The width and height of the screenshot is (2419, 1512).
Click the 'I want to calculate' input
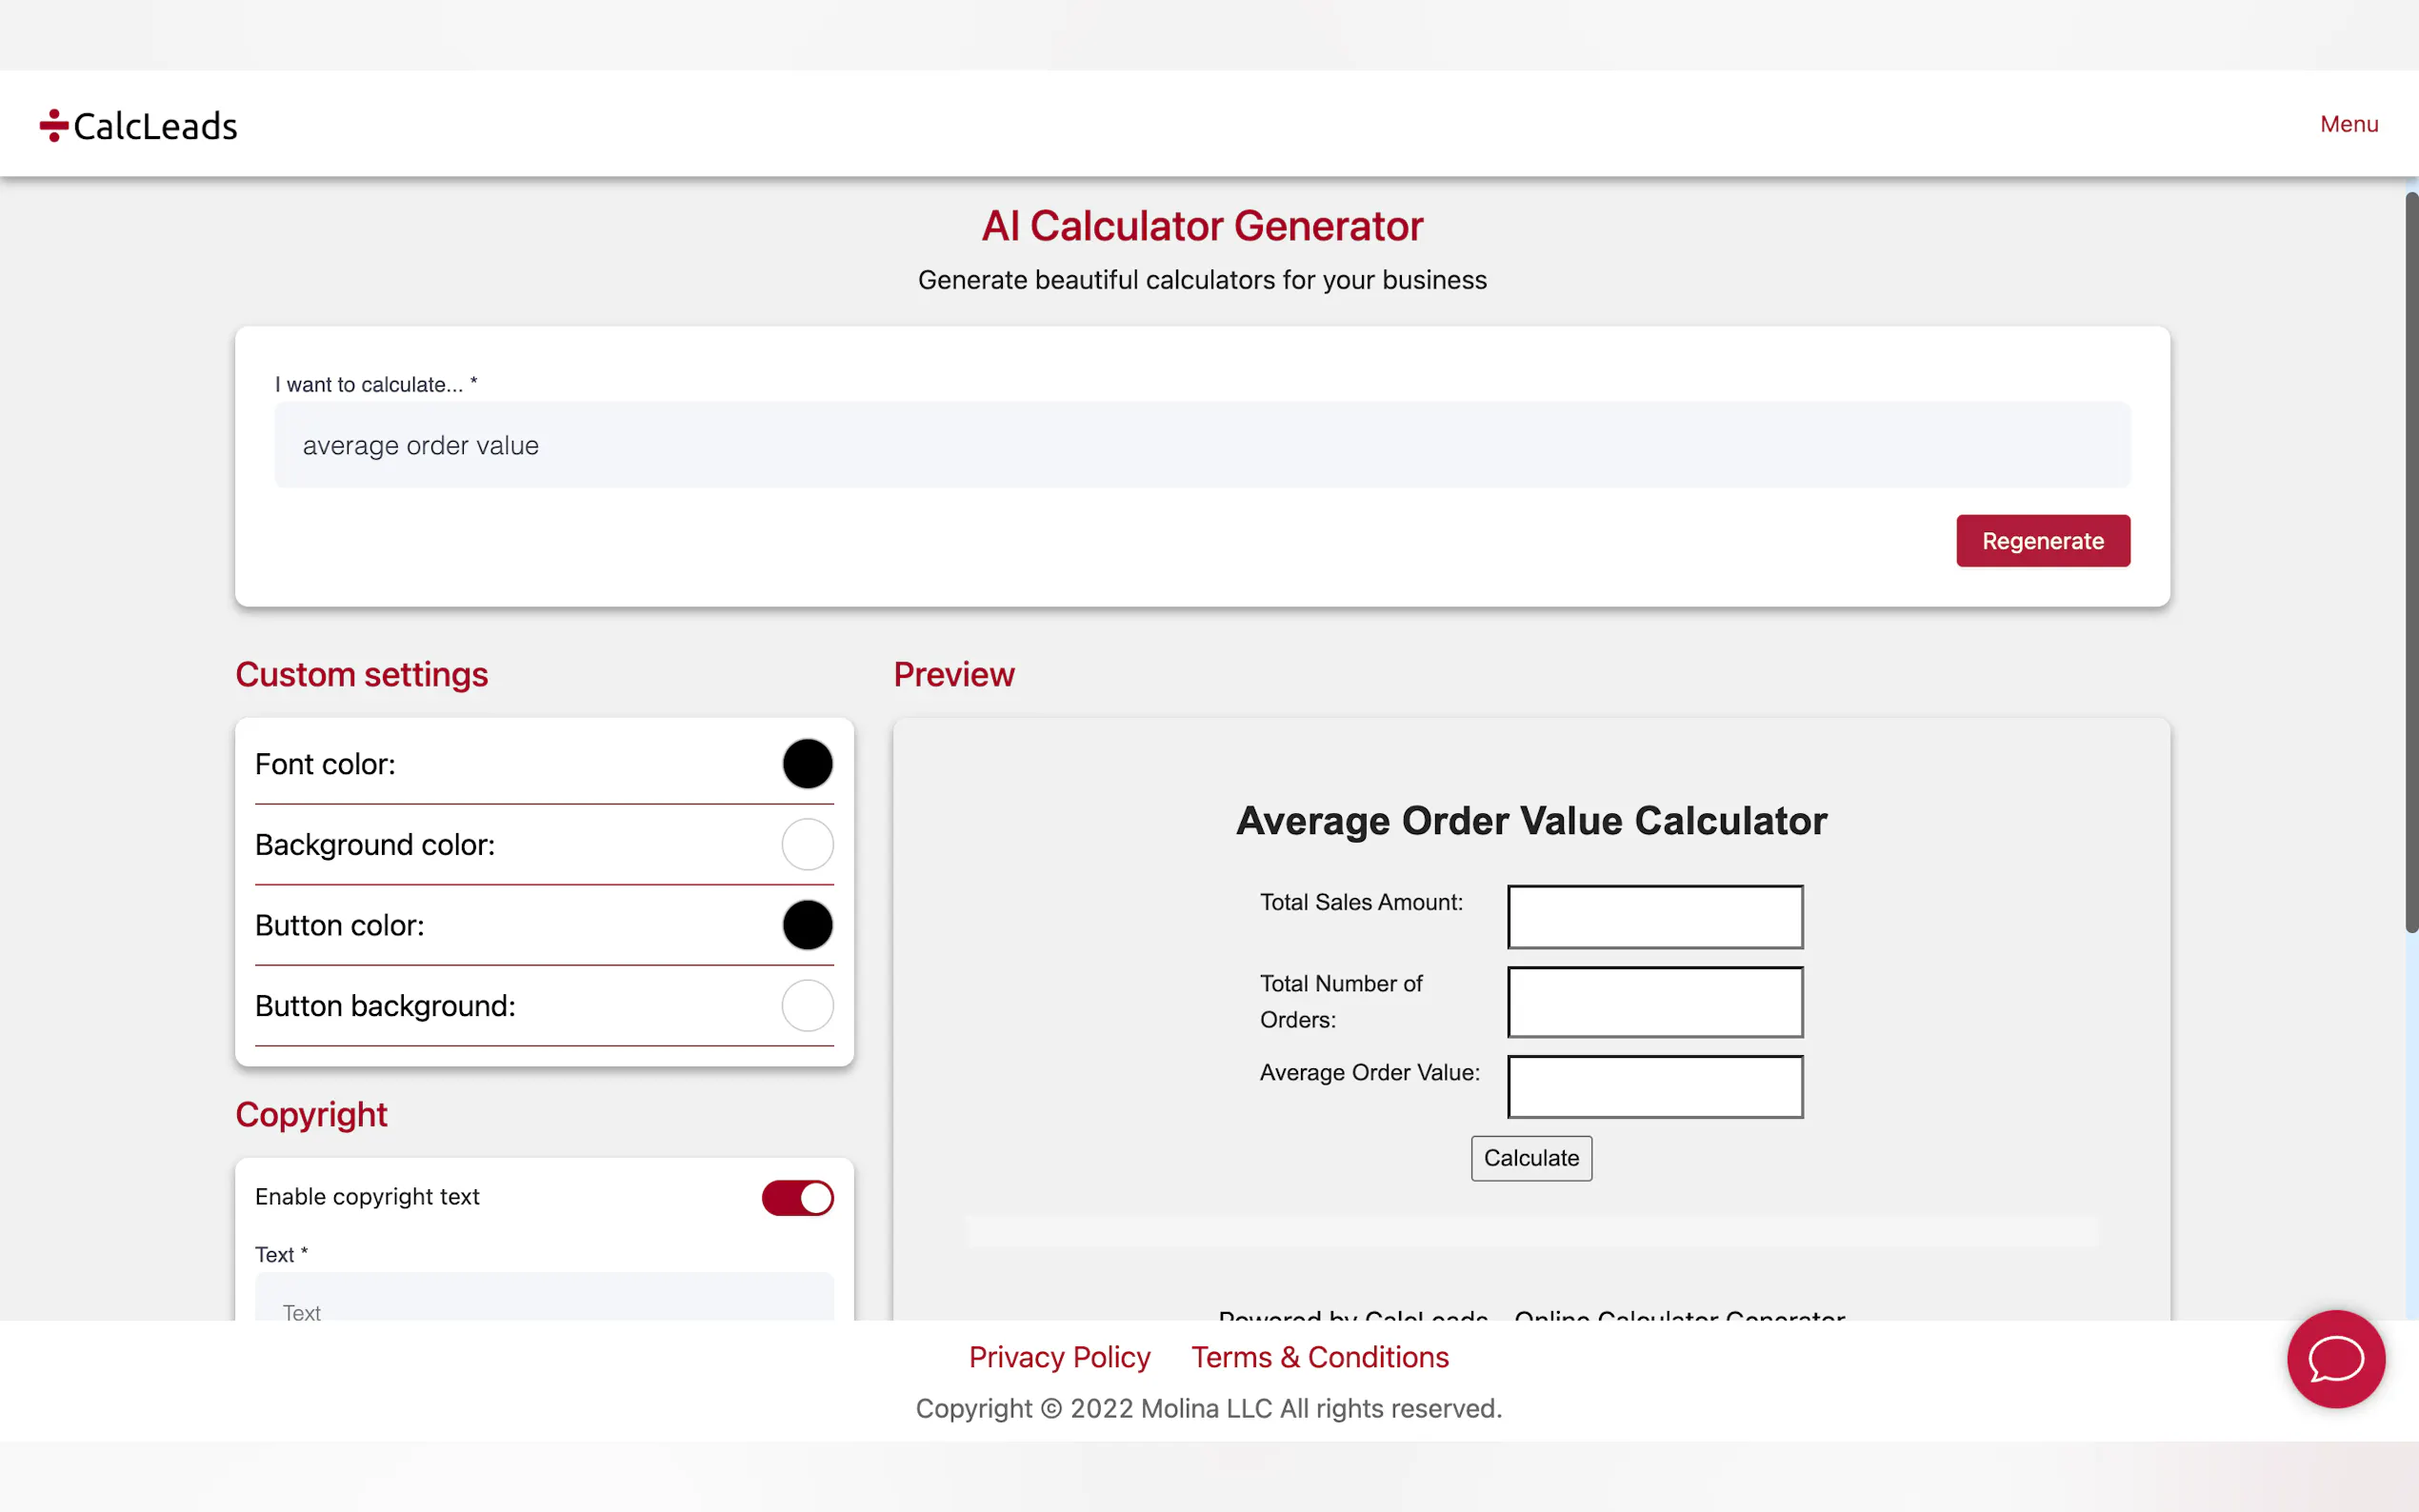pyautogui.click(x=1202, y=446)
